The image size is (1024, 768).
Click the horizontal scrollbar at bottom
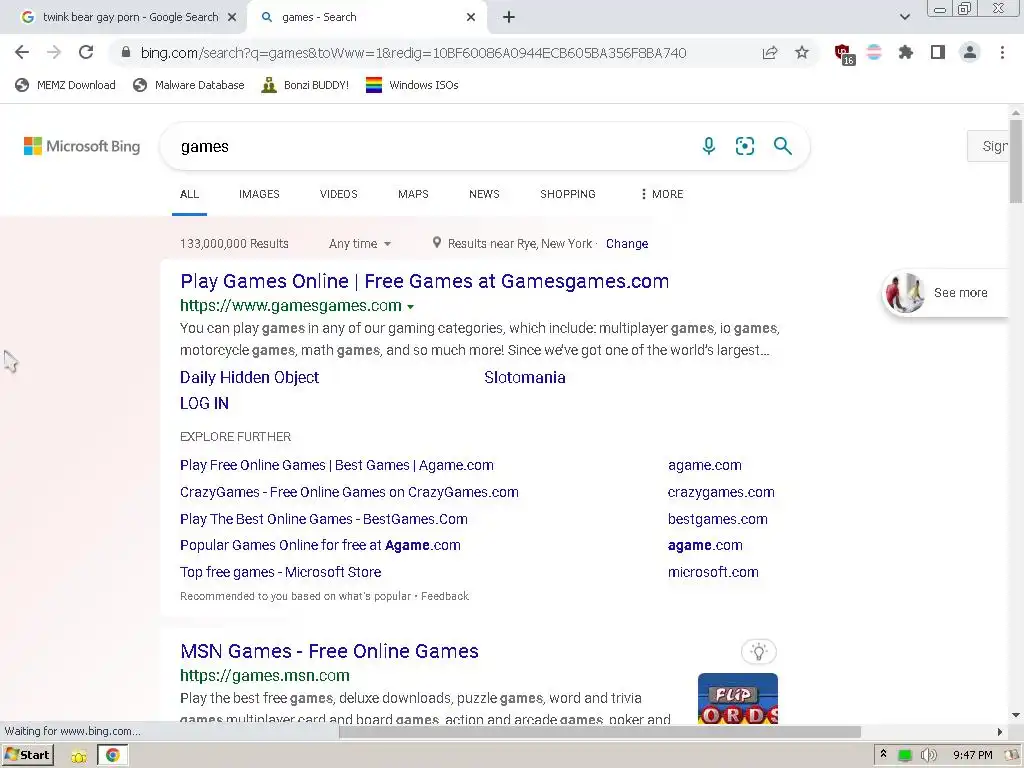click(600, 732)
